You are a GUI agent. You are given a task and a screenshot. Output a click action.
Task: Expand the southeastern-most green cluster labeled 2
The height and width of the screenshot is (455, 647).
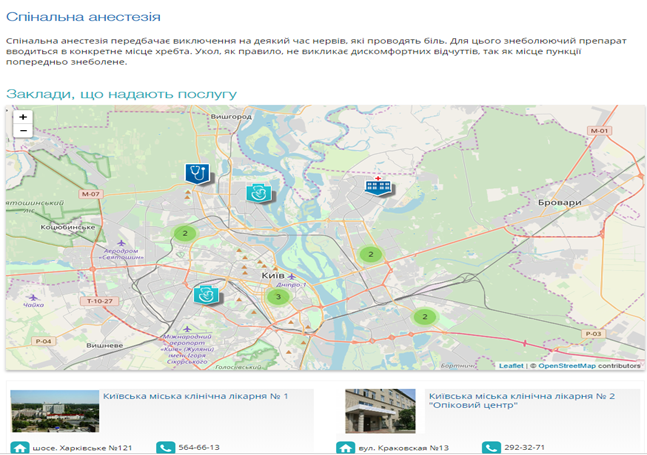(x=424, y=317)
